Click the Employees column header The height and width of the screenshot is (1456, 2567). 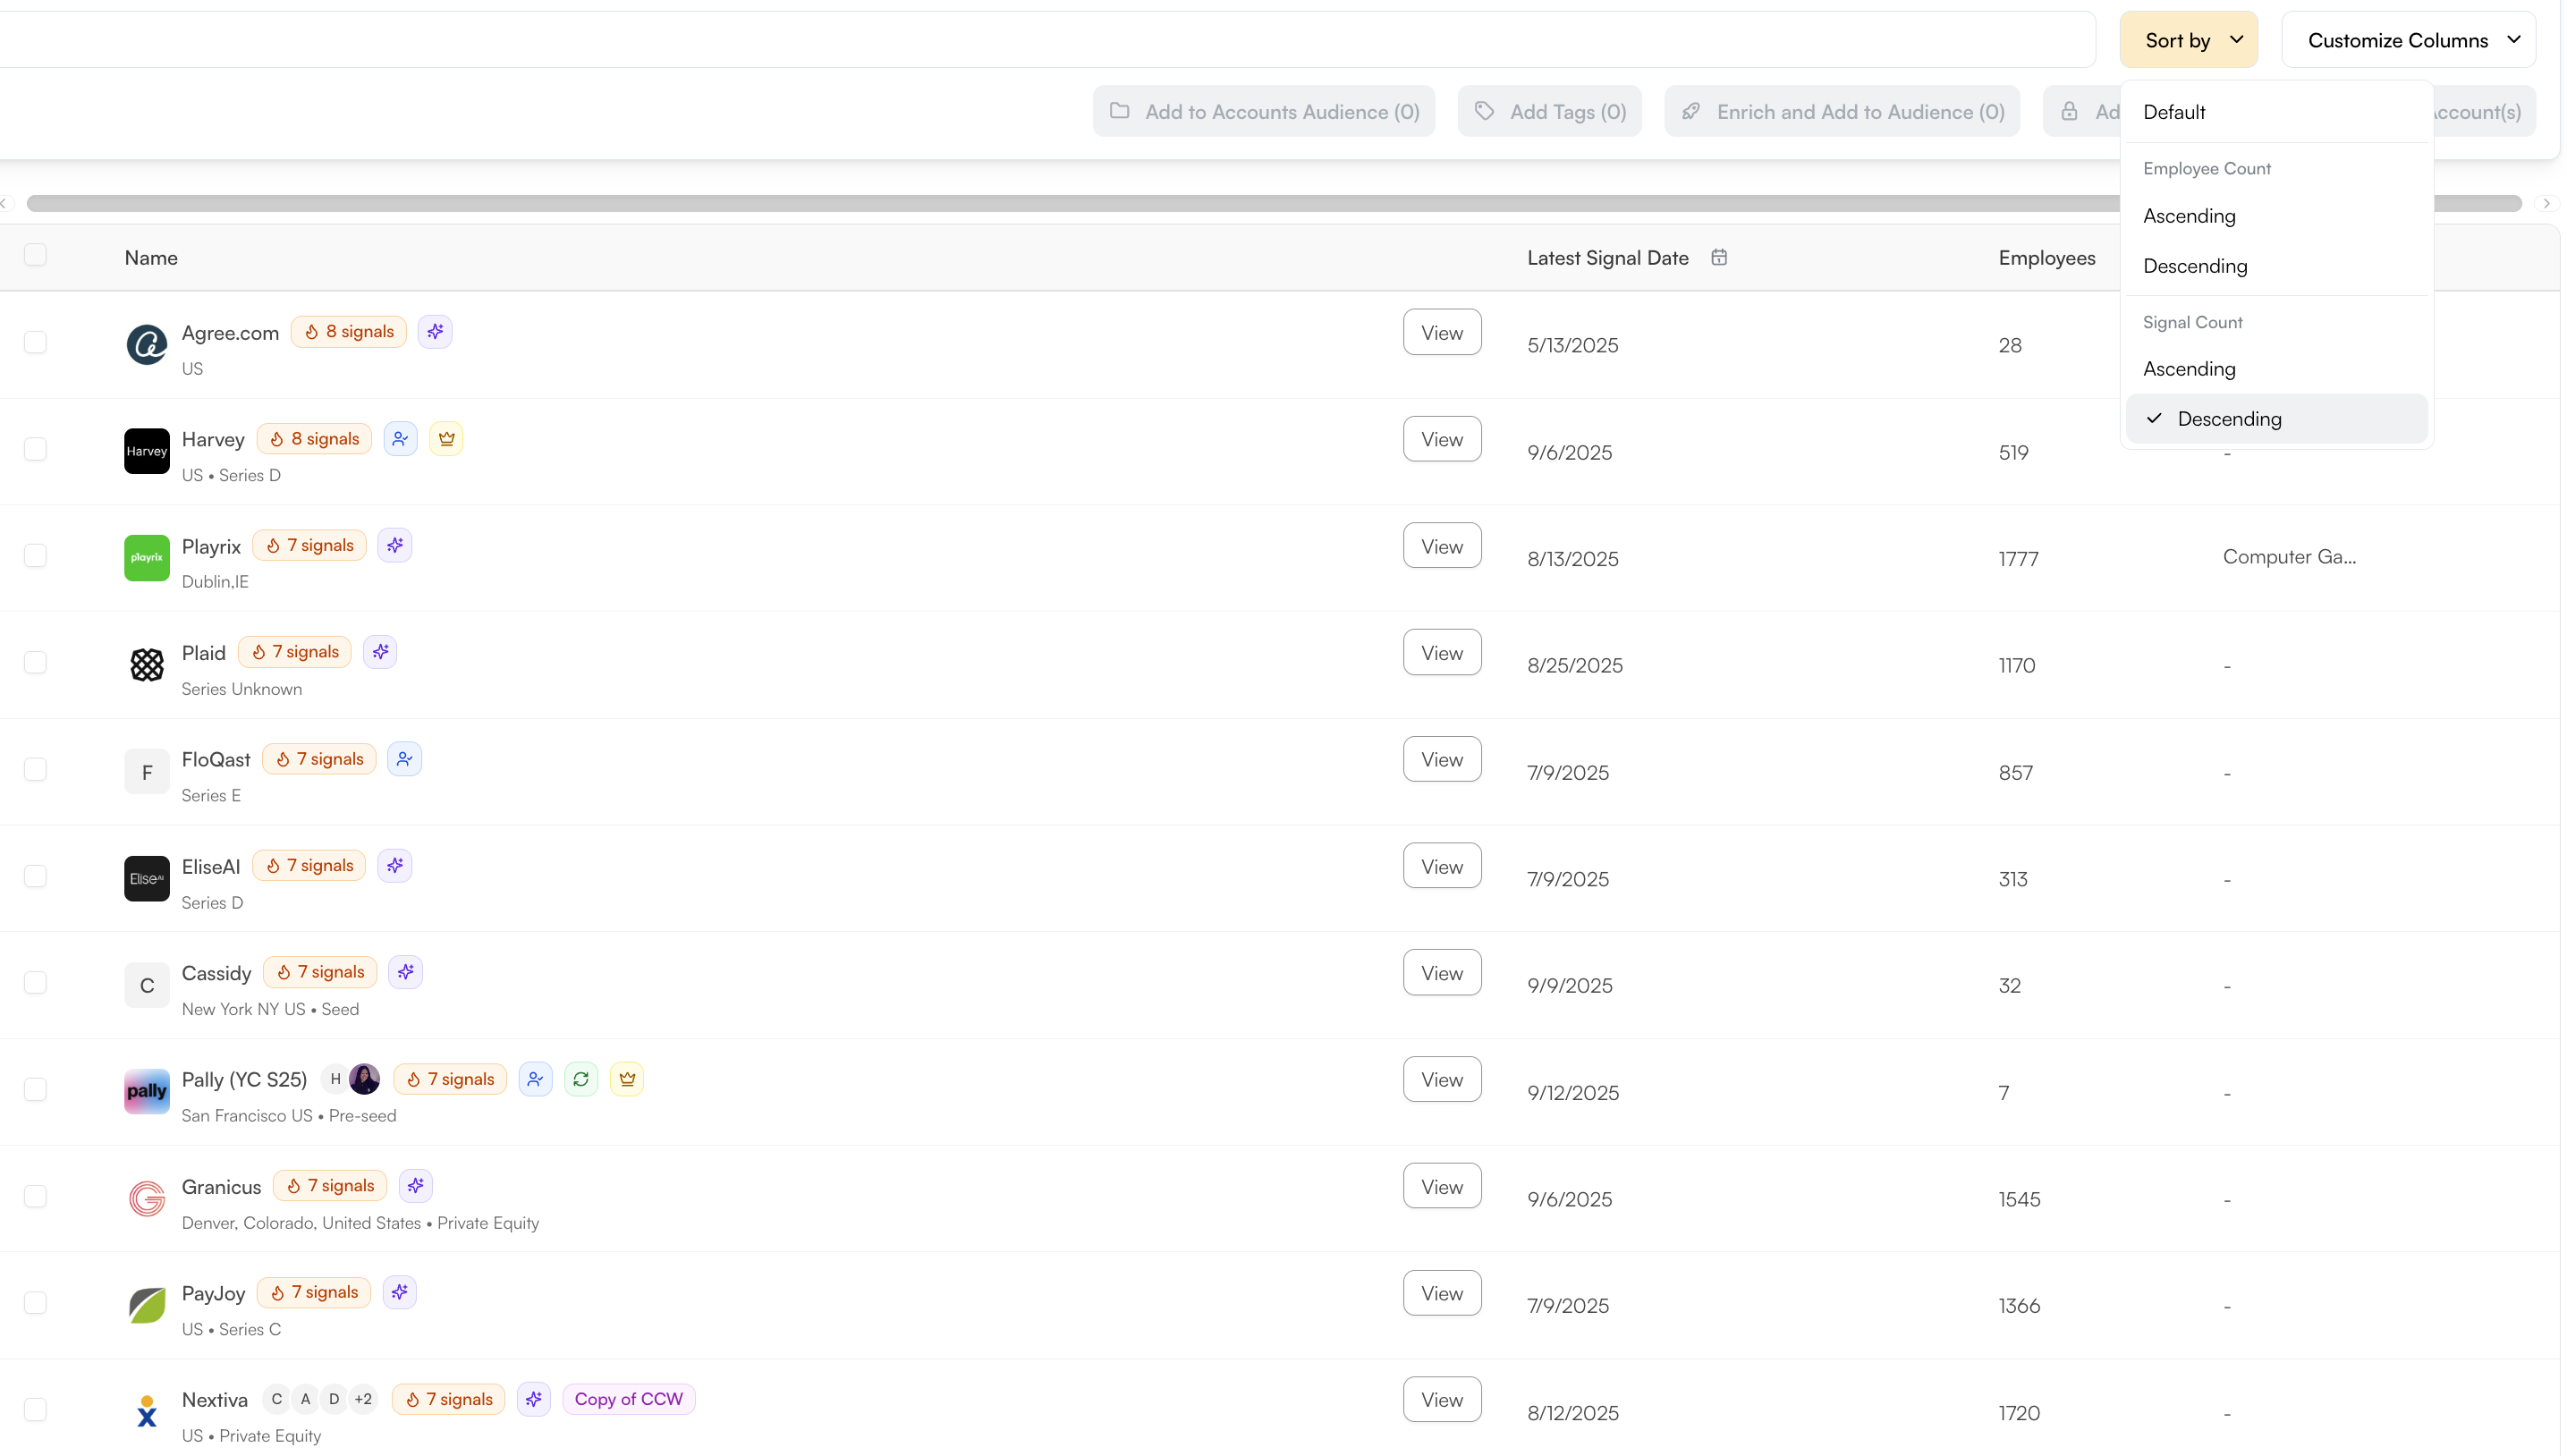[2047, 258]
